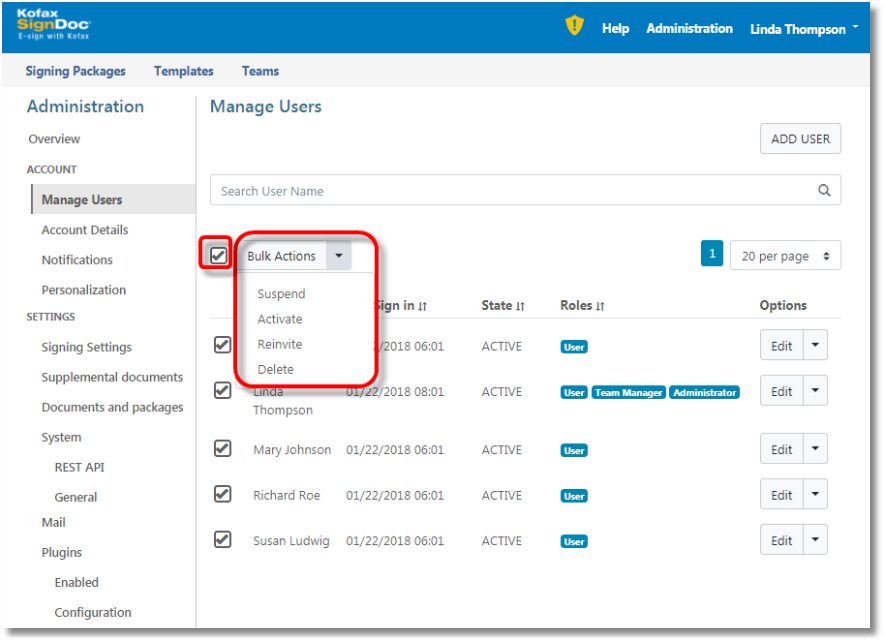
Task: Click the search magnifier icon
Action: [824, 191]
